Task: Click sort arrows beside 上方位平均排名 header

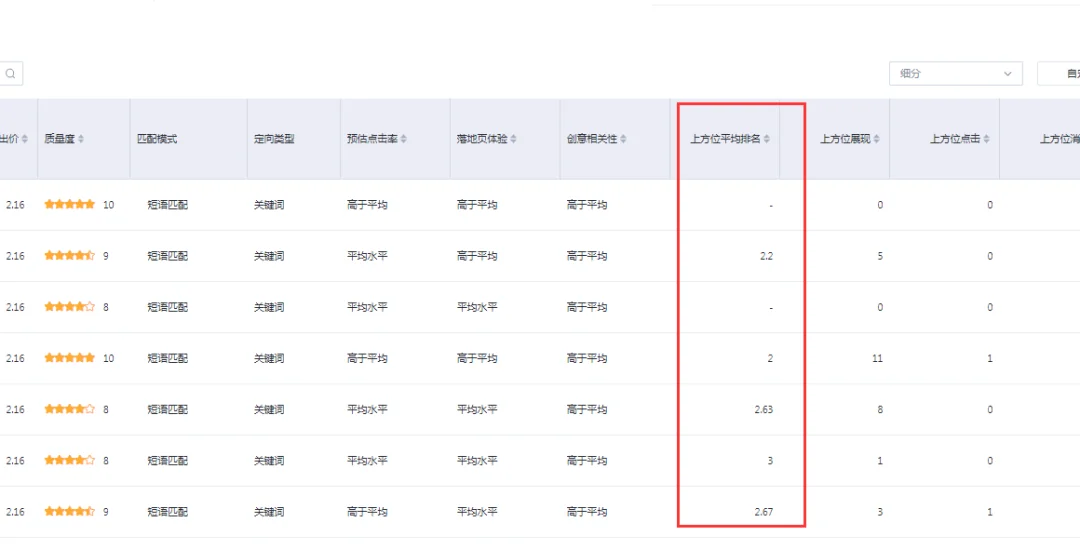Action: [767, 139]
